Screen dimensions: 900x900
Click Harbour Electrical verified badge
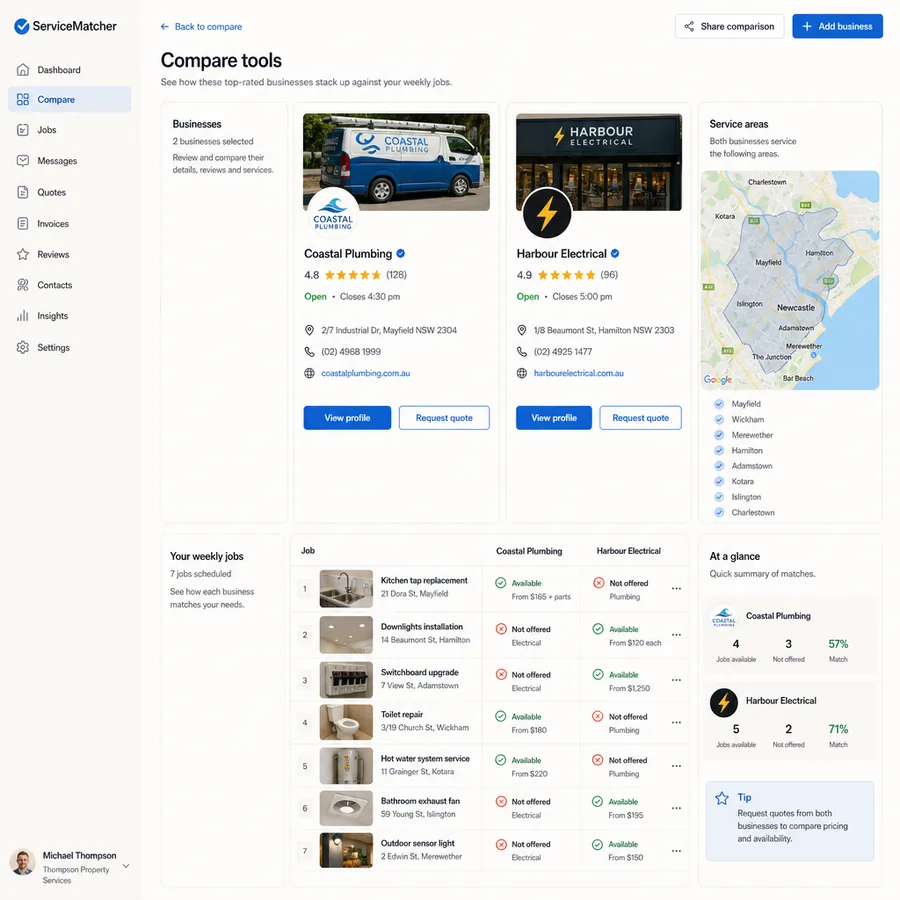pyautogui.click(x=615, y=253)
